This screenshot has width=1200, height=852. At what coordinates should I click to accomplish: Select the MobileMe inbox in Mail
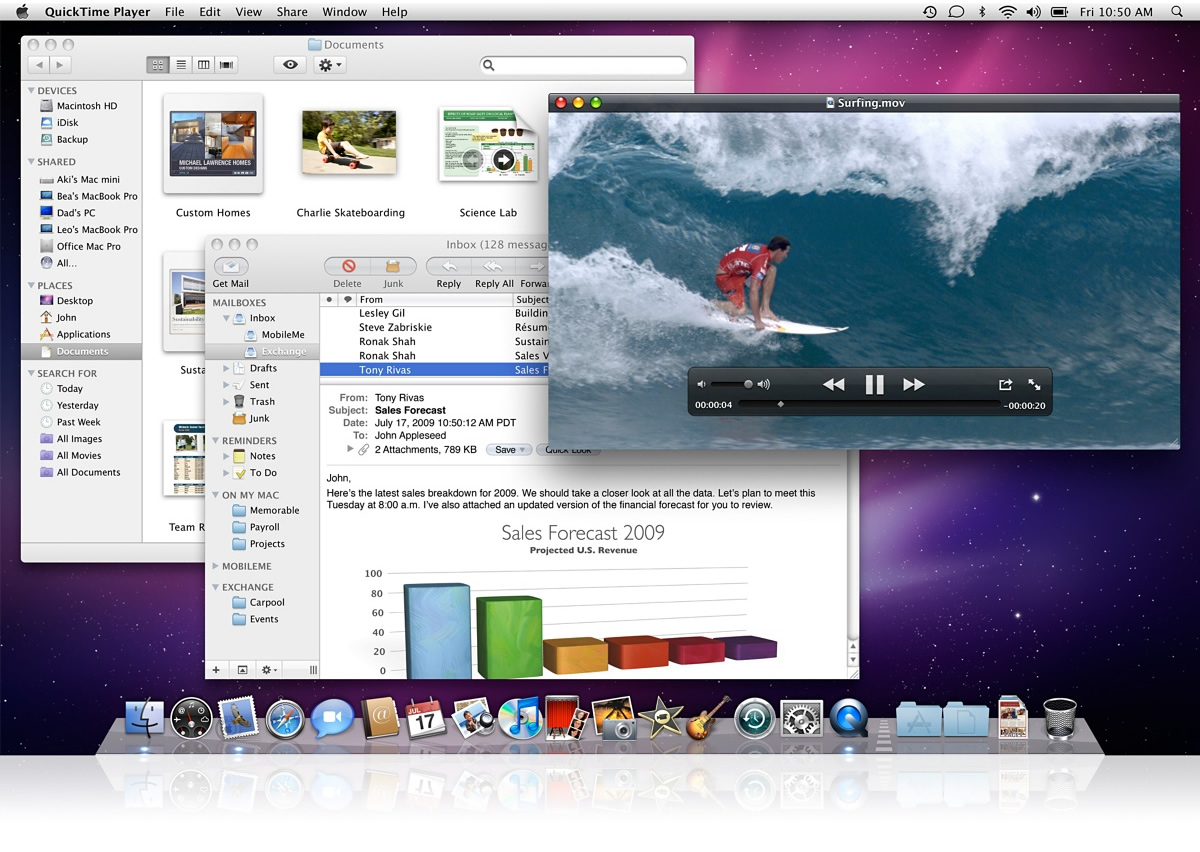[274, 335]
